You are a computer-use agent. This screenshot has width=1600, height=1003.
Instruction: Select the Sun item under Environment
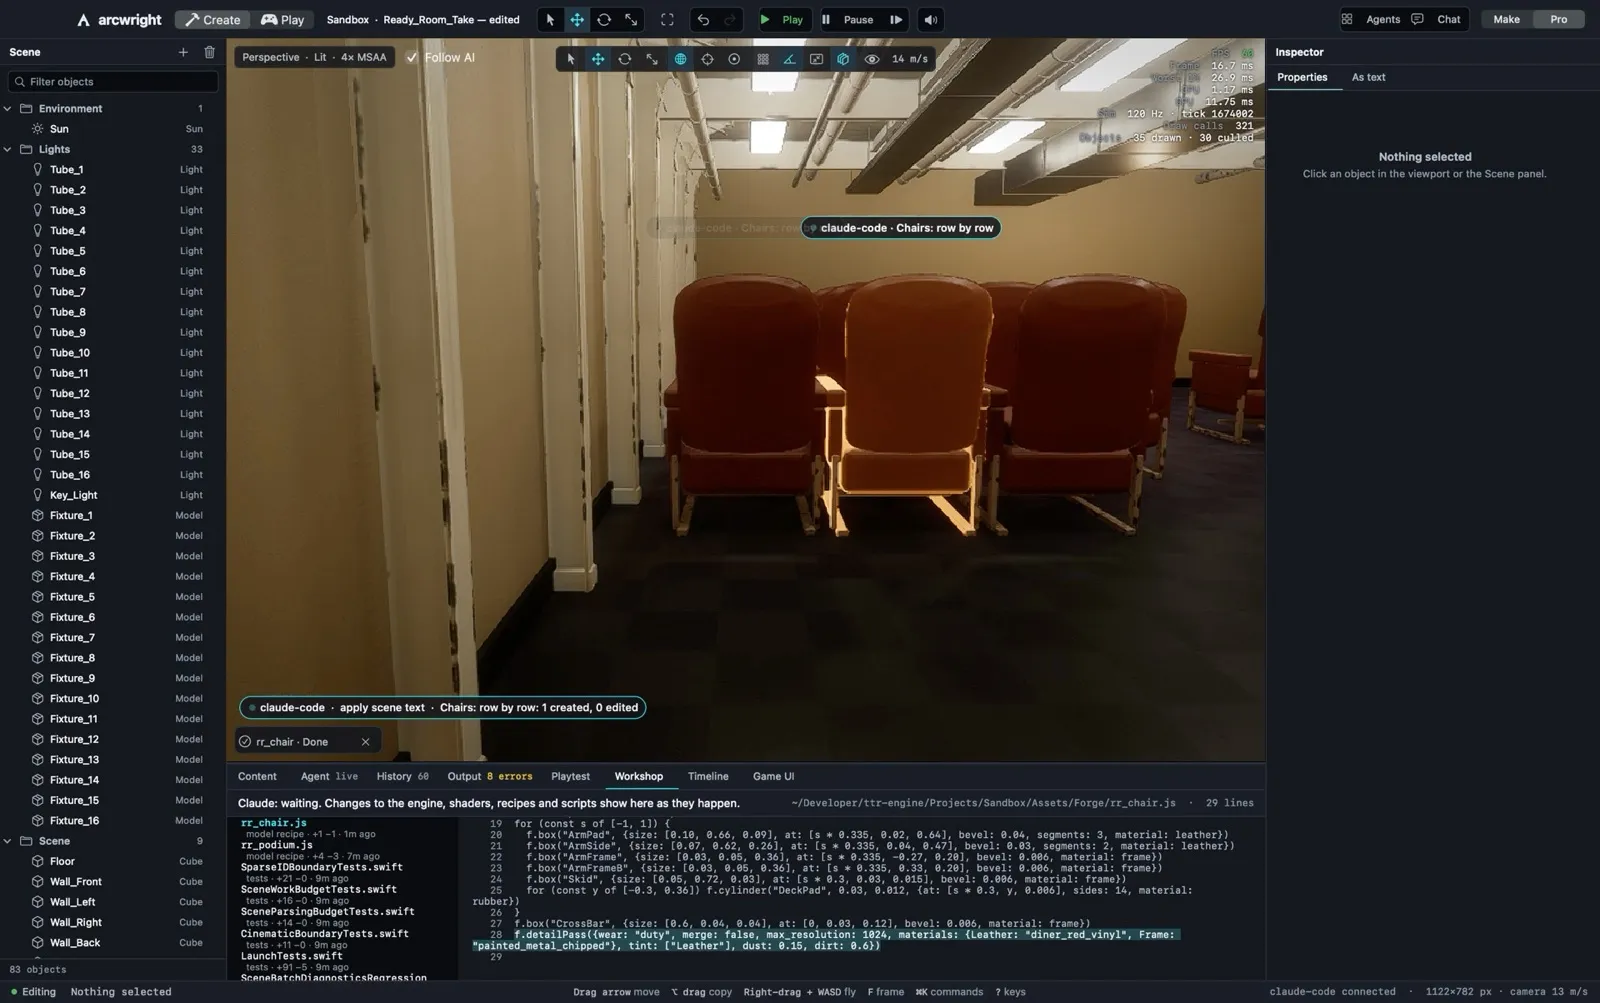click(x=113, y=129)
